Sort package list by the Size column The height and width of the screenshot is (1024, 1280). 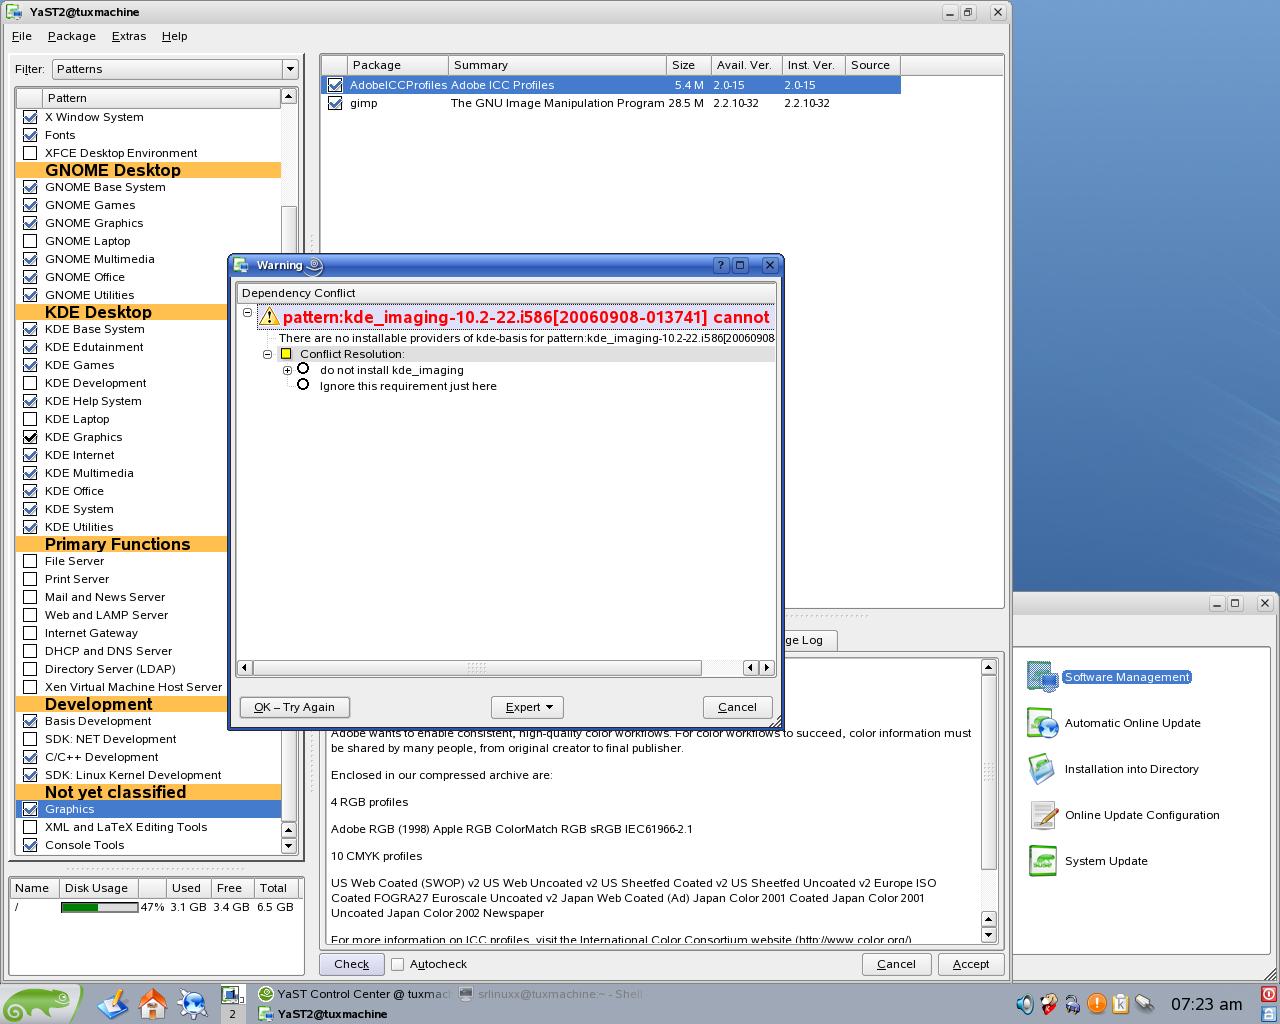(x=689, y=65)
